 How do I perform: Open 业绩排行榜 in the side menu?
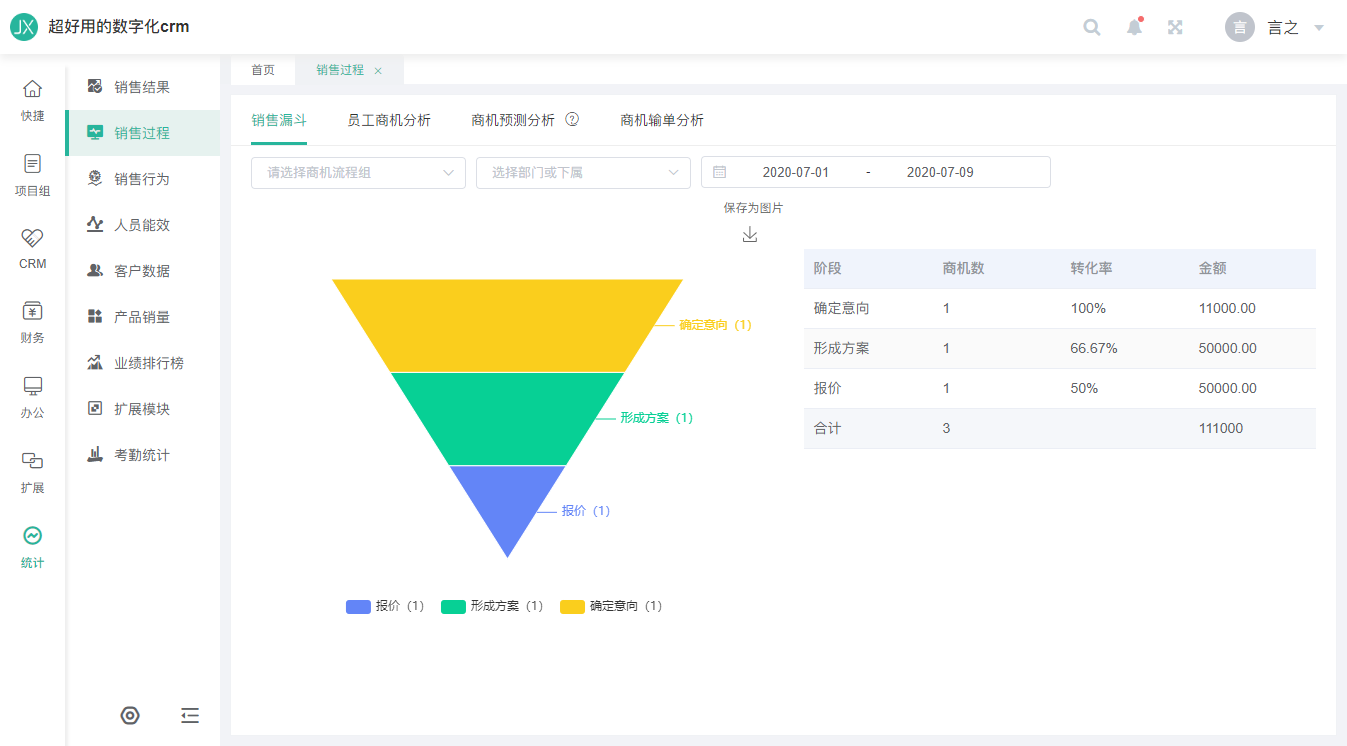point(143,363)
